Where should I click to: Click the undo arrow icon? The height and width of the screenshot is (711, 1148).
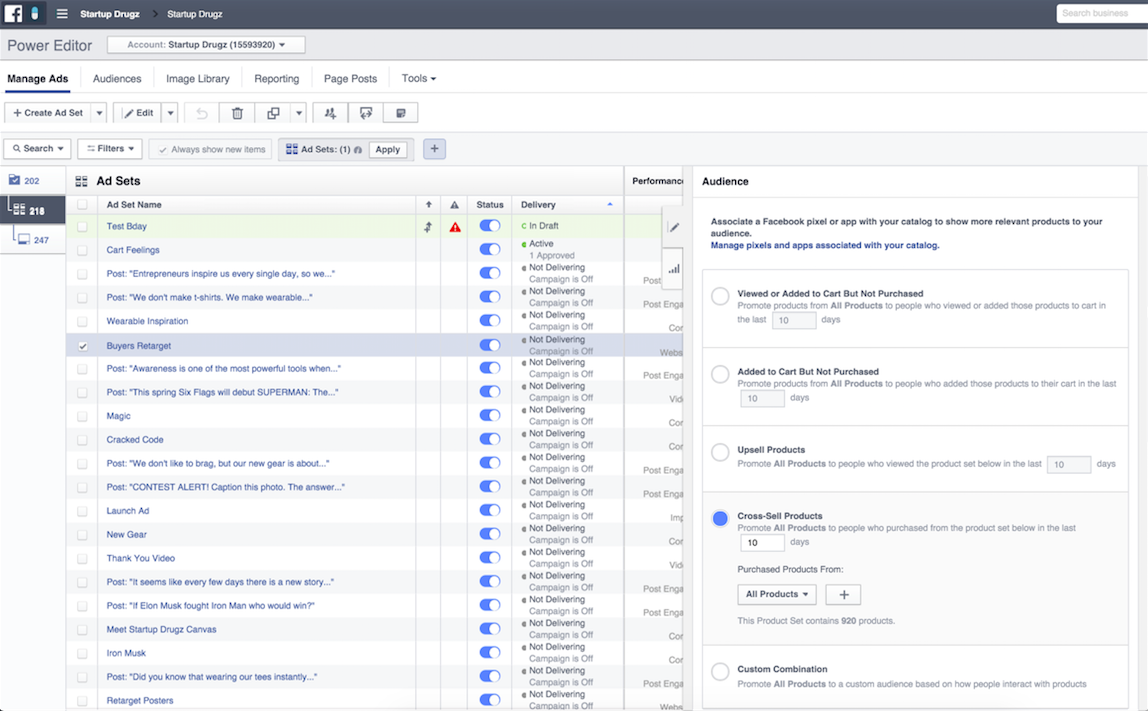click(x=202, y=113)
